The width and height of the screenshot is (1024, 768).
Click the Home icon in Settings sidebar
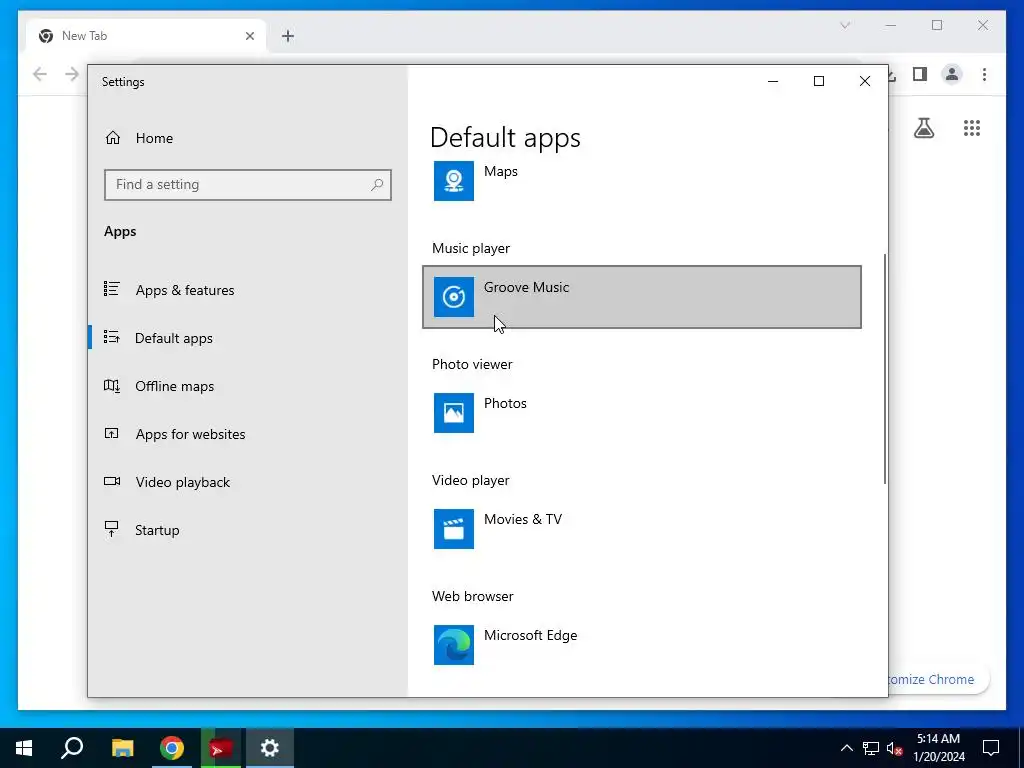coord(113,138)
